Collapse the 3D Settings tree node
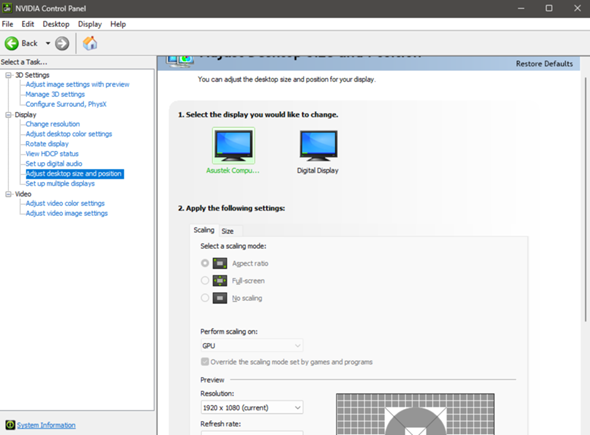Image resolution: width=590 pixels, height=435 pixels. point(8,75)
